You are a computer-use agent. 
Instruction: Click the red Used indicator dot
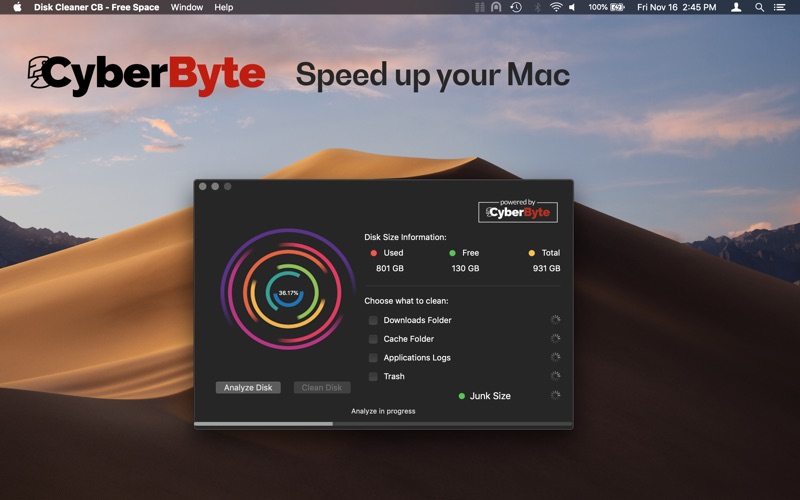point(373,253)
